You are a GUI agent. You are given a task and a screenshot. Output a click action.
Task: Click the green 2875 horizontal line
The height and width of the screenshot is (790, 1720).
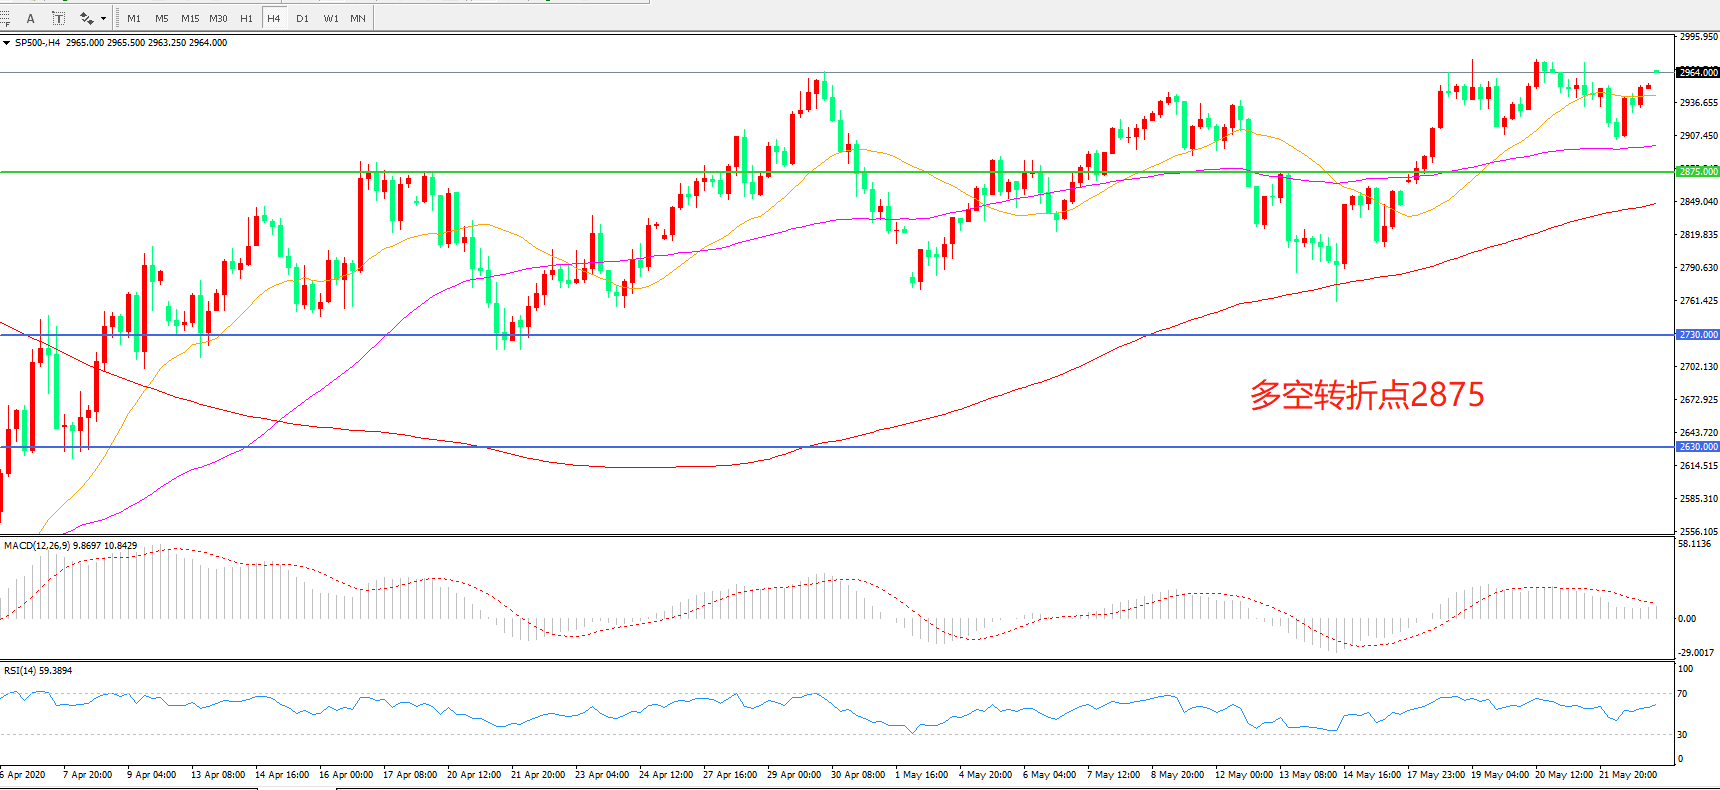(x=600, y=172)
